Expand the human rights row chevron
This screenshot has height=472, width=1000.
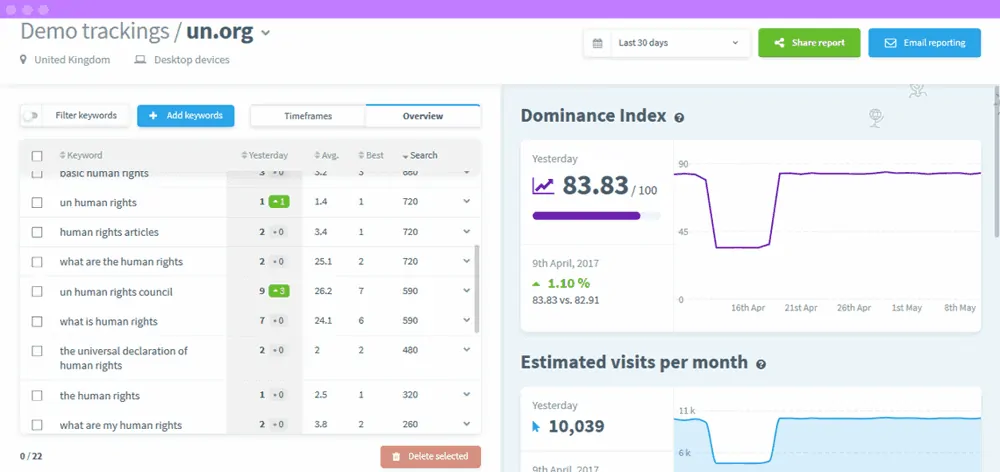[x=466, y=394]
